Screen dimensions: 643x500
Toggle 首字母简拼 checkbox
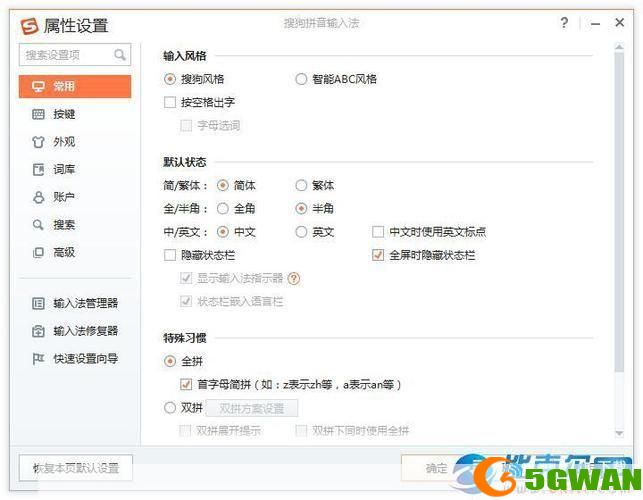[x=186, y=384]
